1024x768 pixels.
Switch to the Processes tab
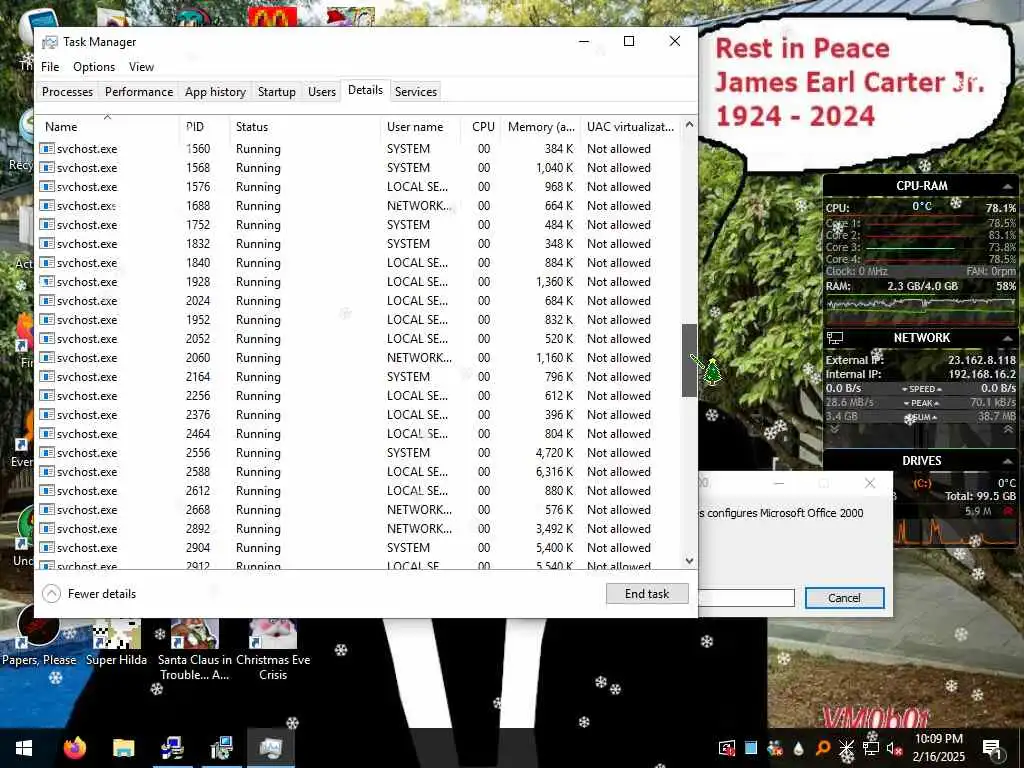point(67,91)
